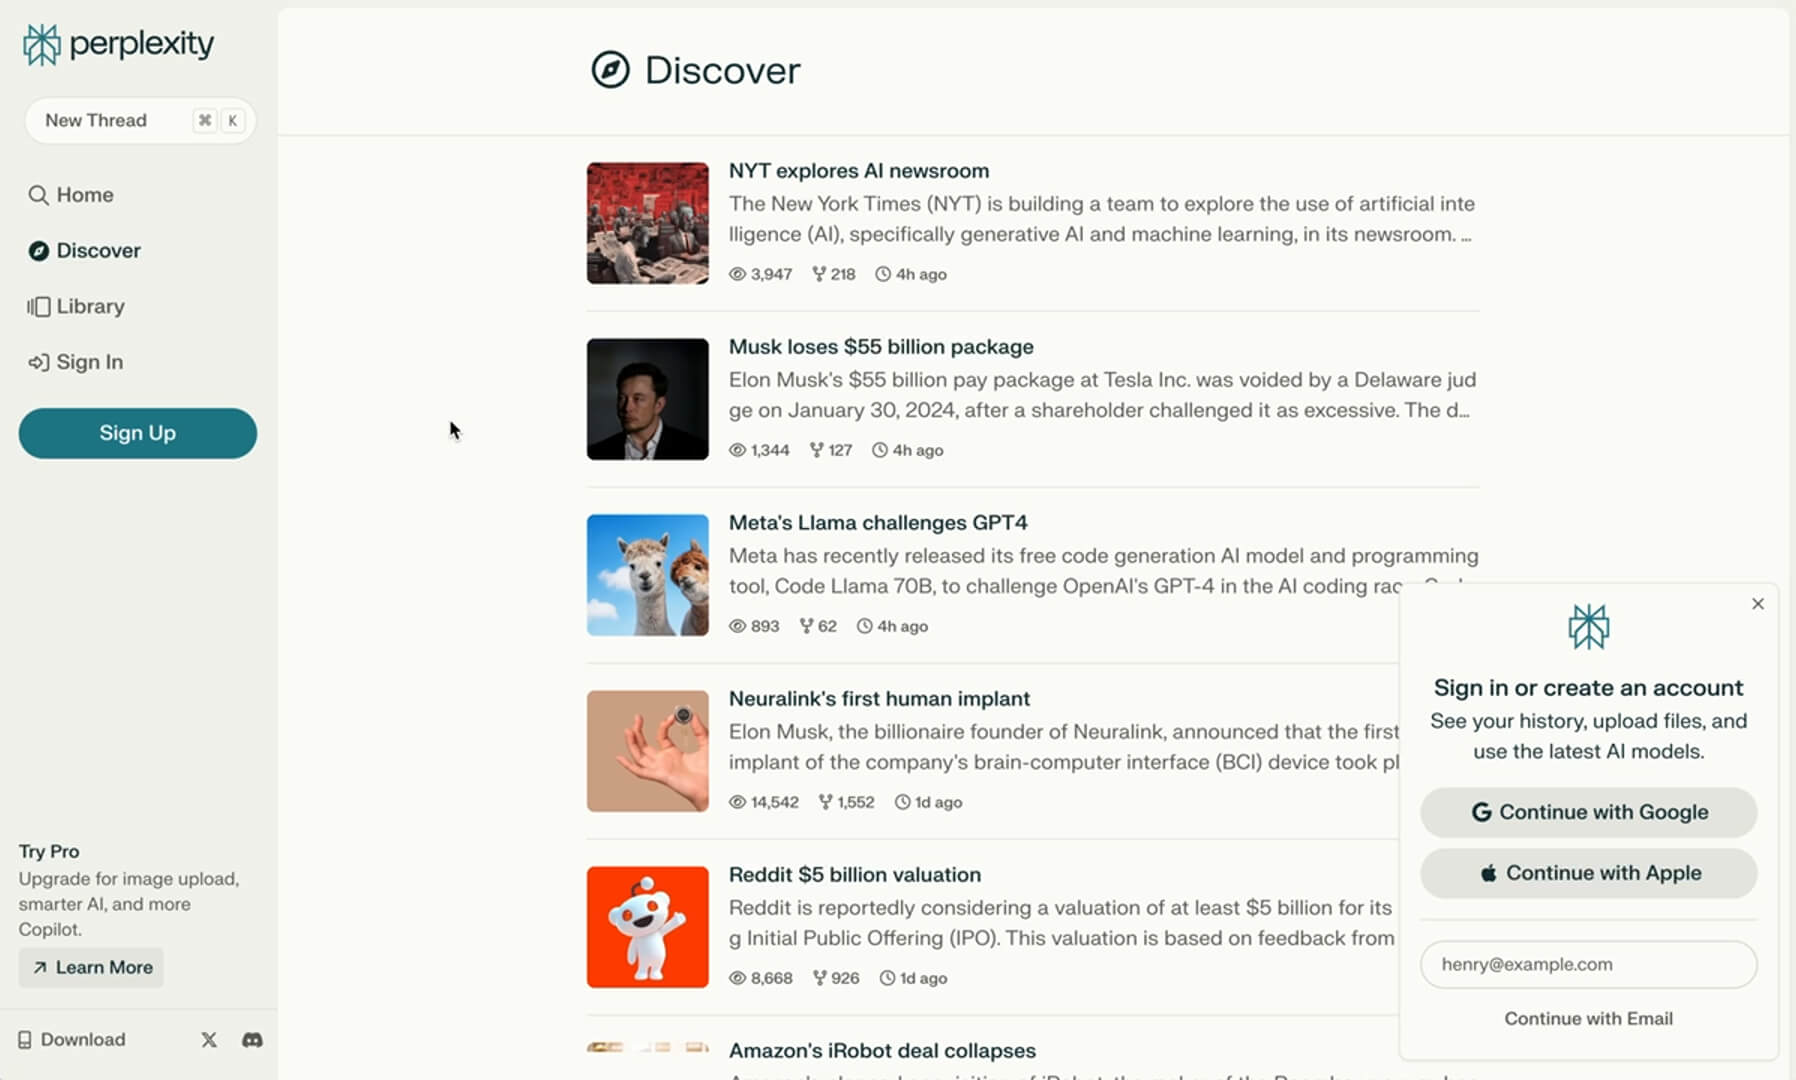Click the Perplexity logo
The width and height of the screenshot is (1796, 1080).
117,44
